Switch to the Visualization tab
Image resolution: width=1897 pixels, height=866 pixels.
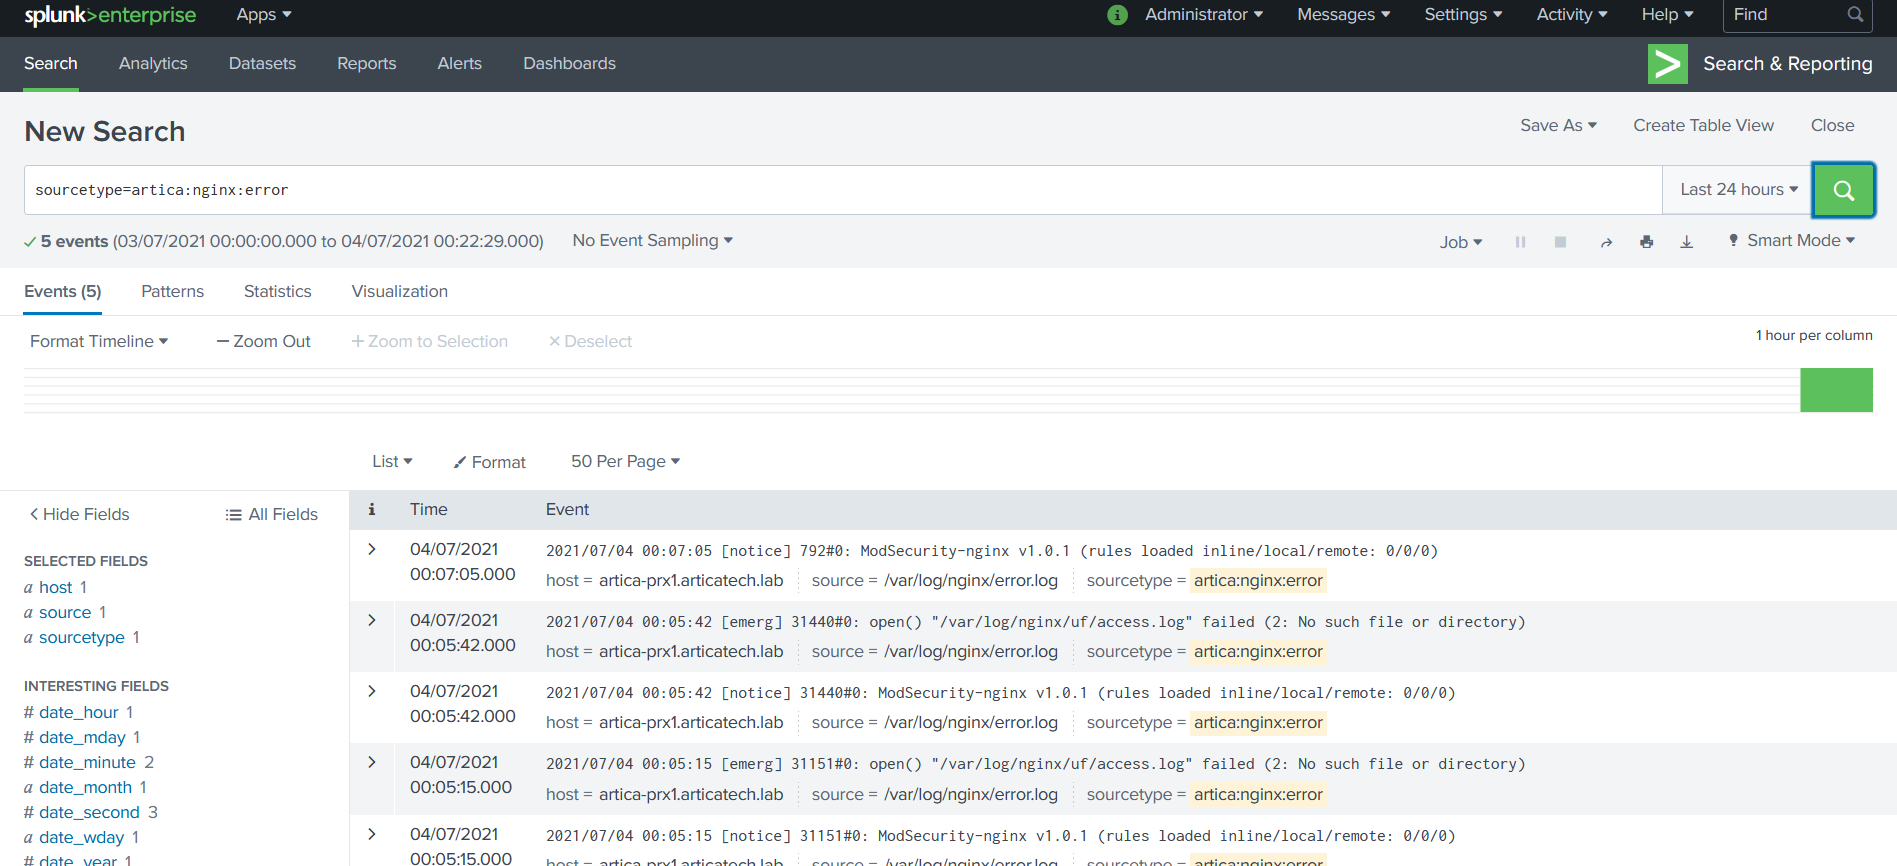click(x=400, y=291)
